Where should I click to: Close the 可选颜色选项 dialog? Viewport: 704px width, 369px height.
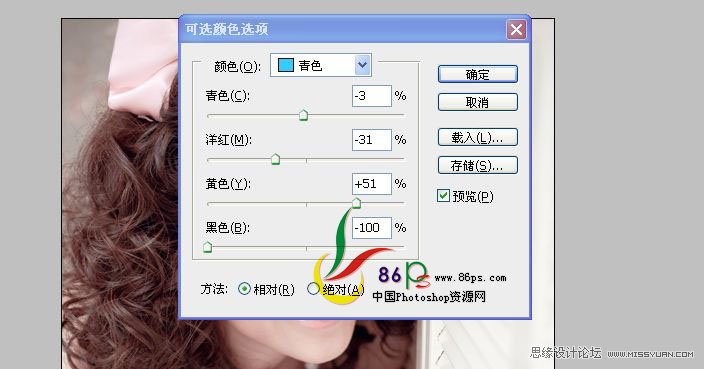(516, 30)
